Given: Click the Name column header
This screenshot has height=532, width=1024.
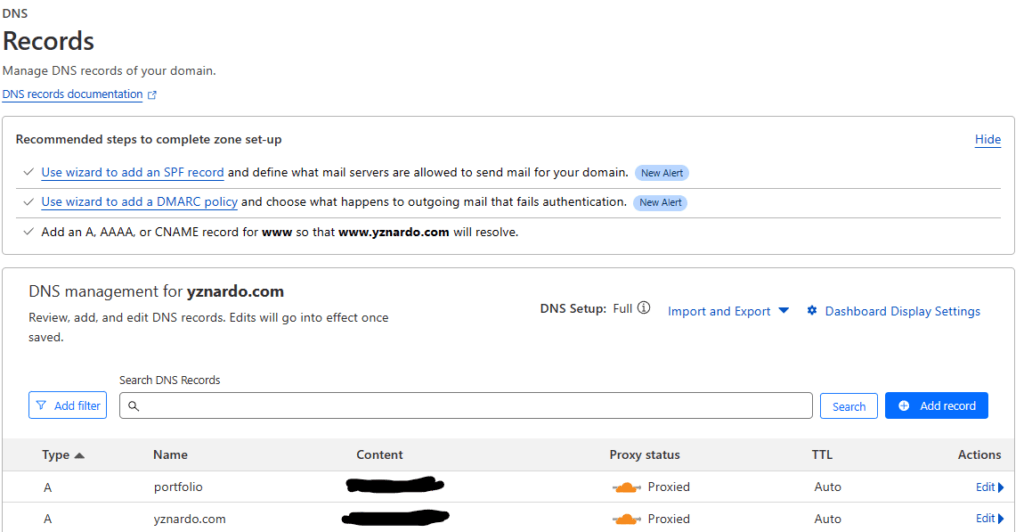Looking at the screenshot, I should tap(170, 455).
